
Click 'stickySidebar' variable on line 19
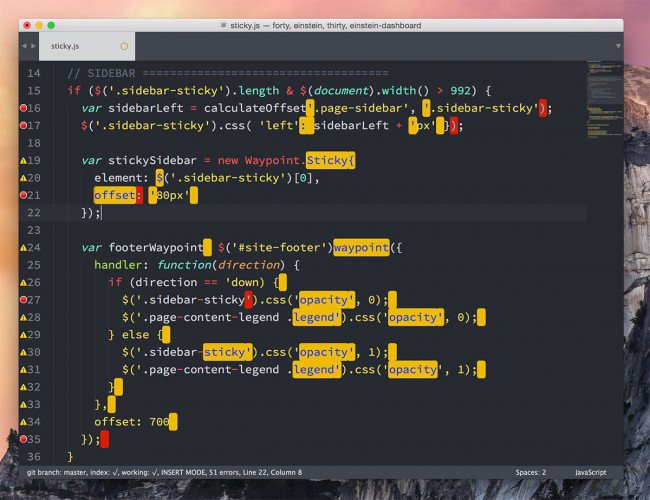coord(152,160)
